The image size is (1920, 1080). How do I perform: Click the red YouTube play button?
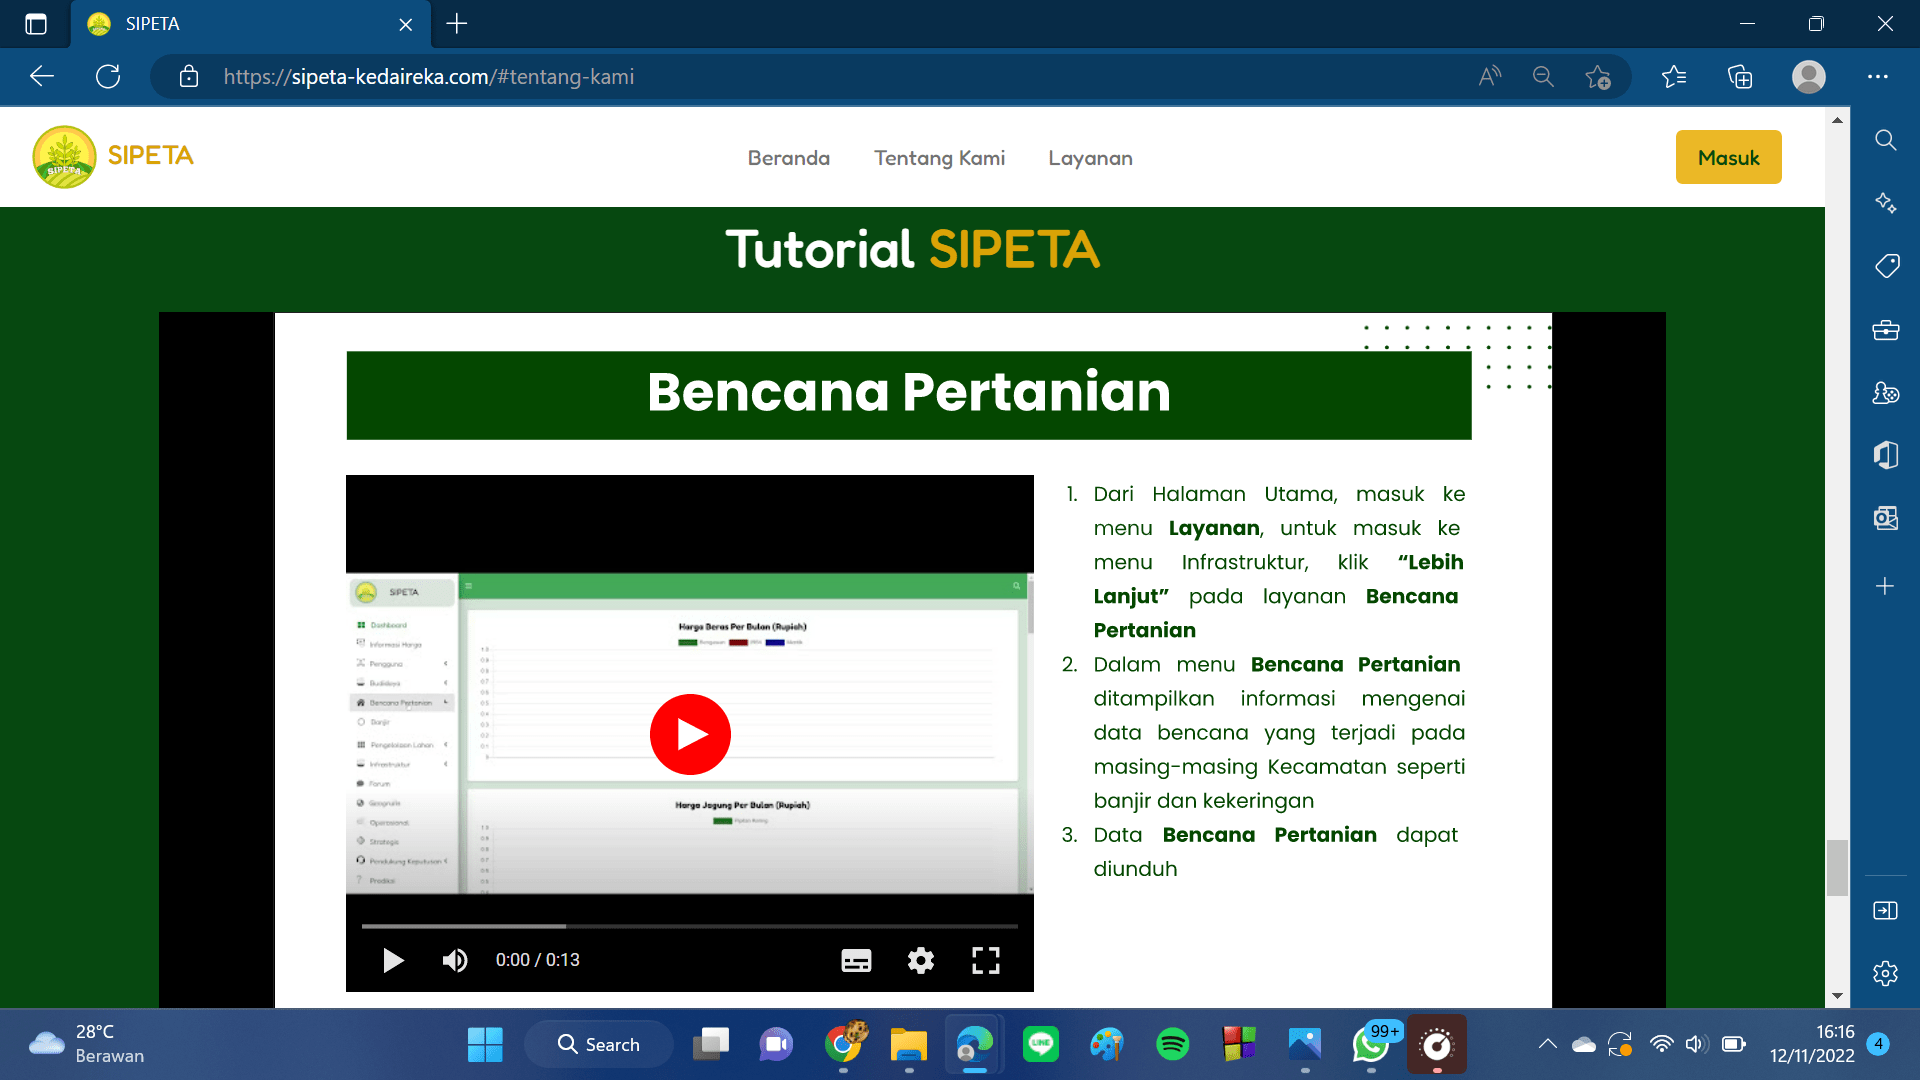pyautogui.click(x=690, y=734)
